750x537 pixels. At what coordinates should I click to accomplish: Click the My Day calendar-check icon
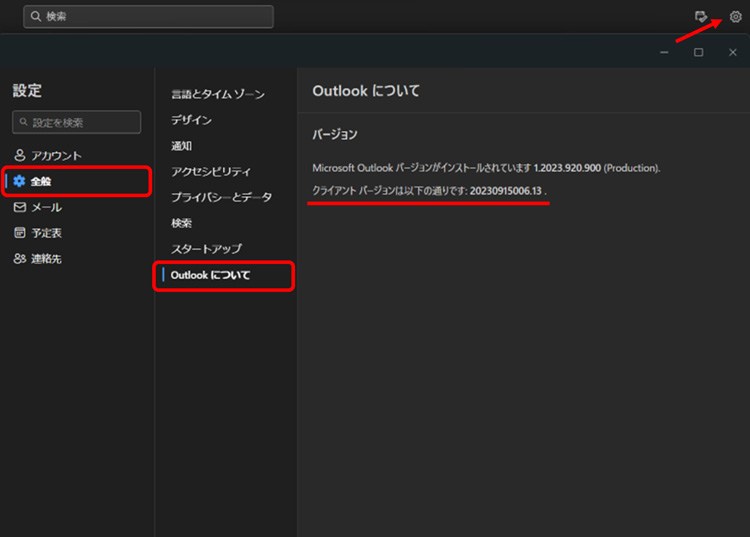pos(701,17)
